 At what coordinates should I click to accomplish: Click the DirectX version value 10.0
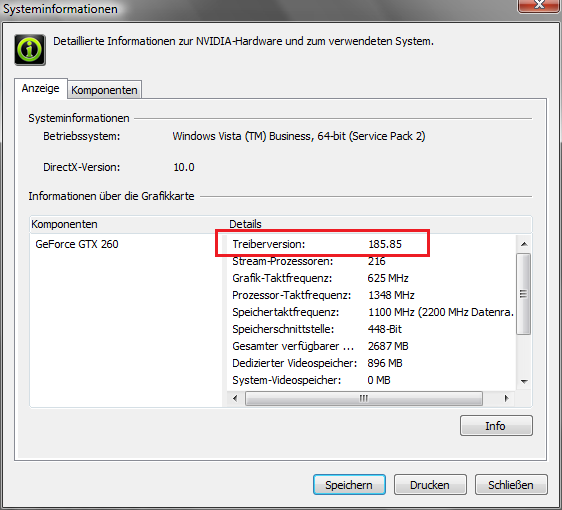(184, 167)
